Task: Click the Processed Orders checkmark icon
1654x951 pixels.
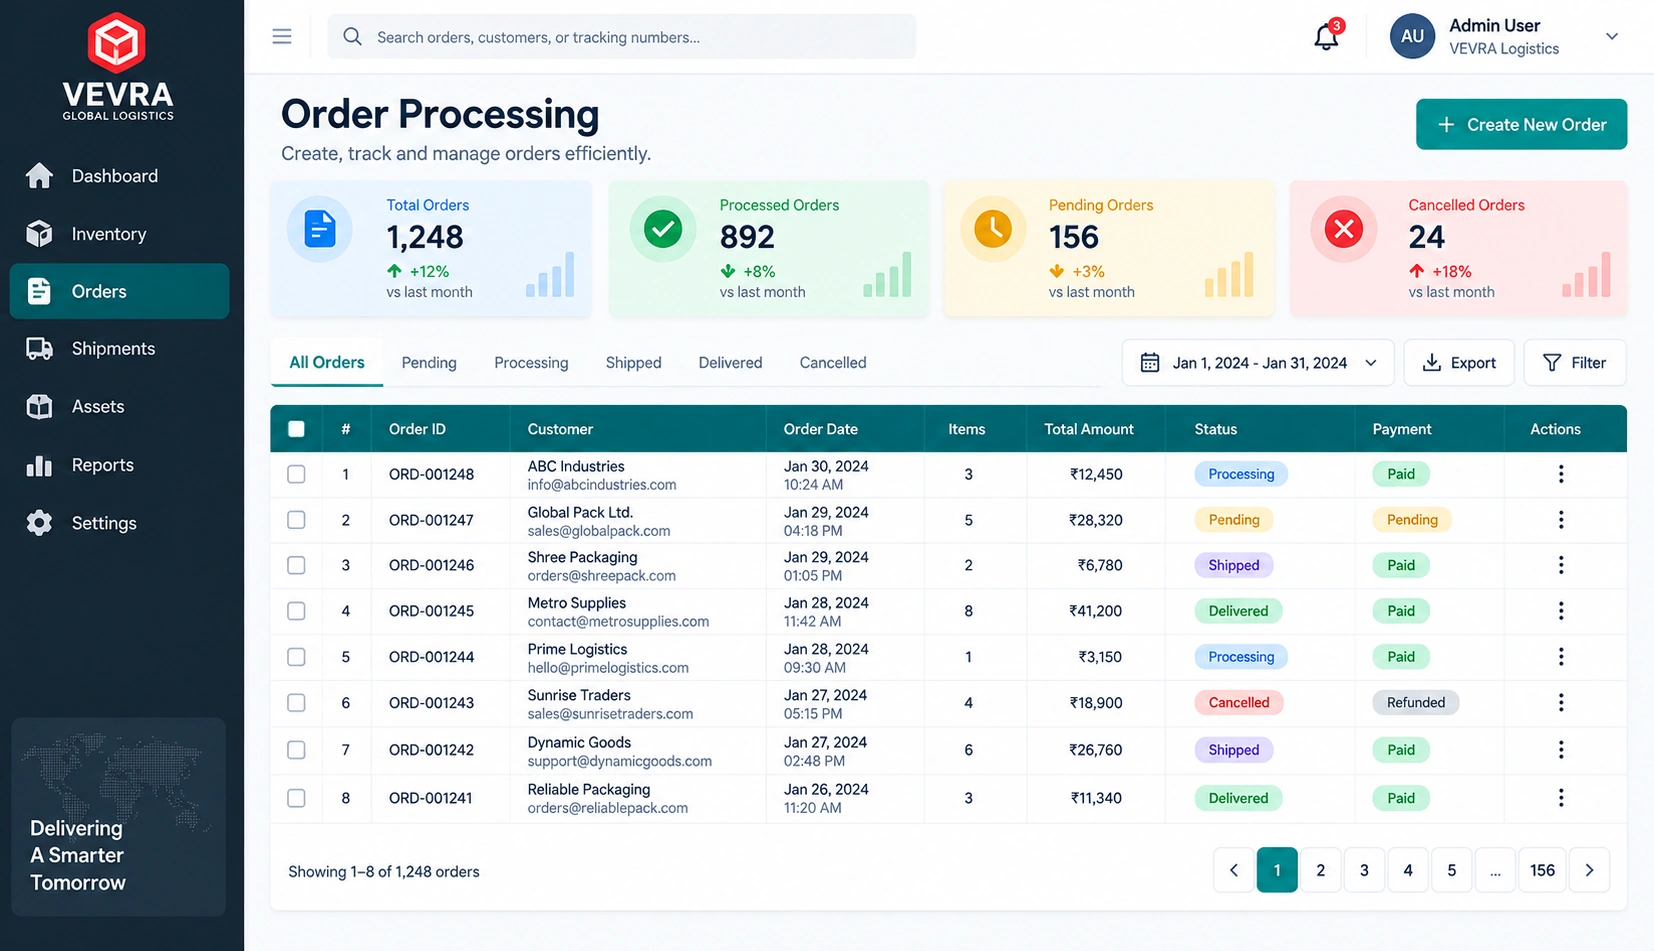Action: click(x=662, y=229)
